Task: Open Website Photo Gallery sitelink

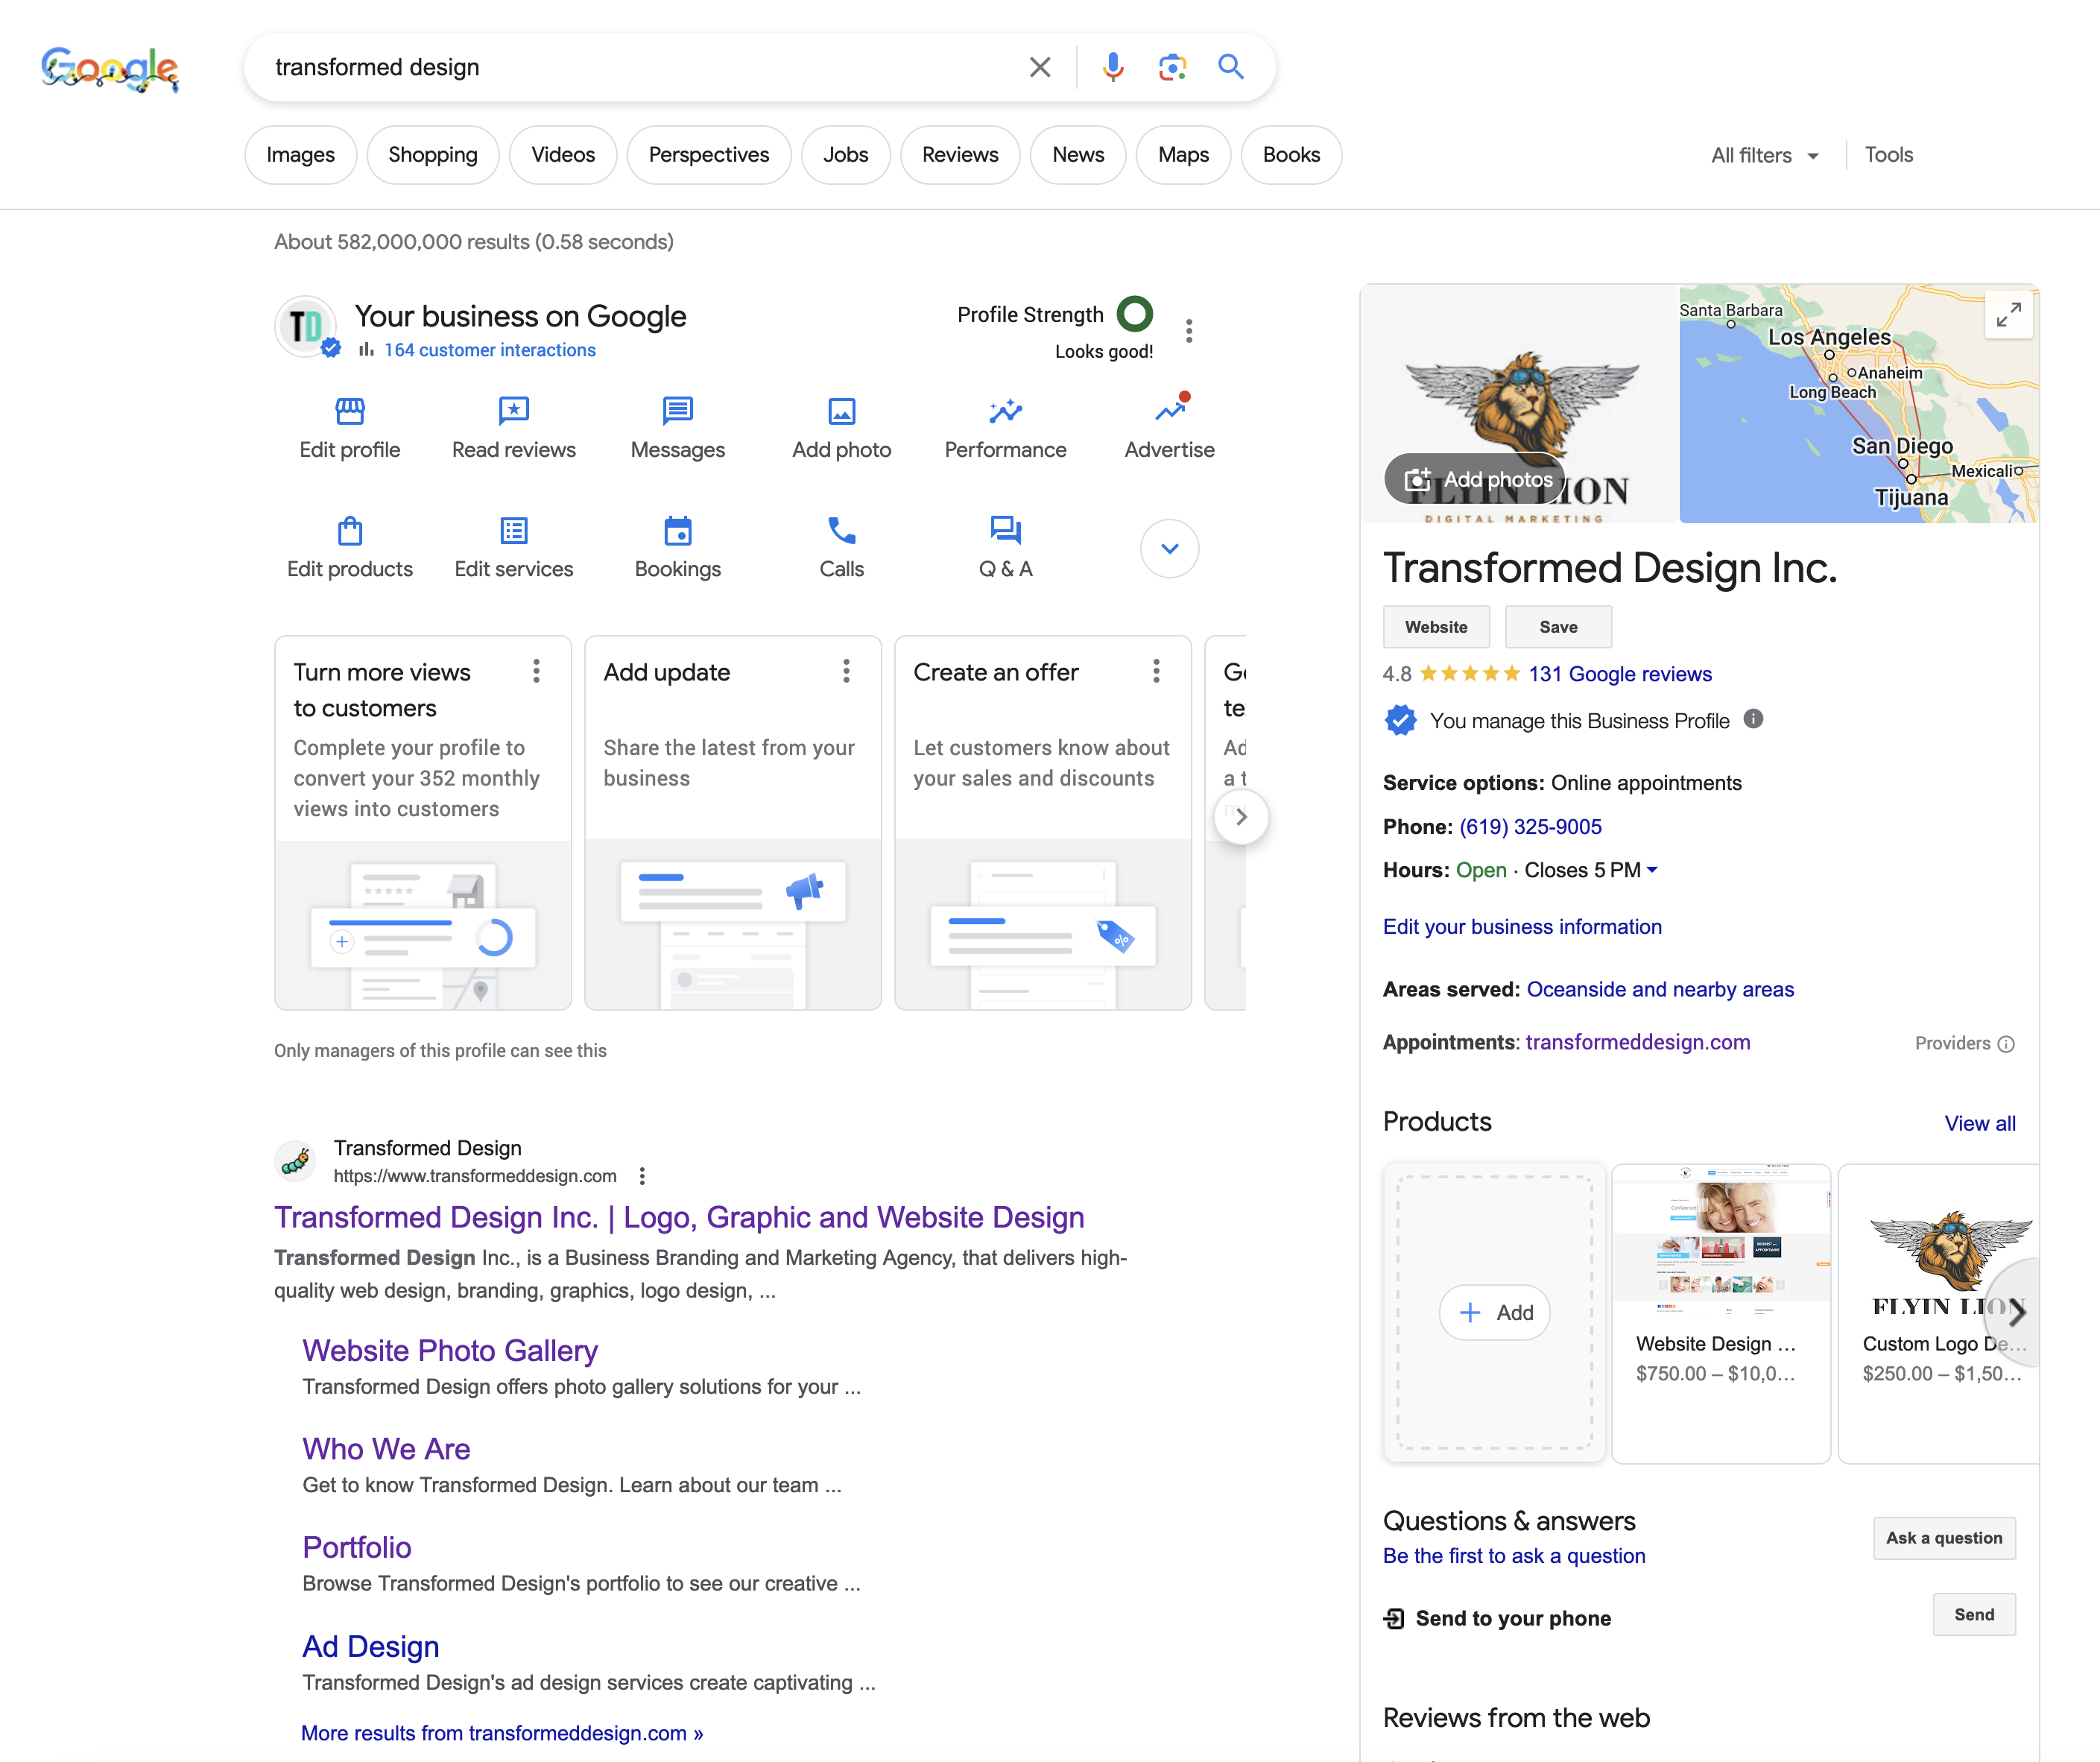Action: coord(450,1350)
